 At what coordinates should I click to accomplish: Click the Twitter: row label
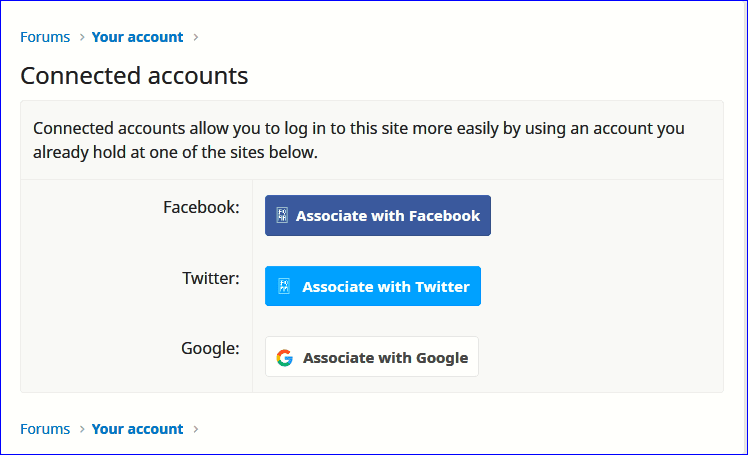208,278
